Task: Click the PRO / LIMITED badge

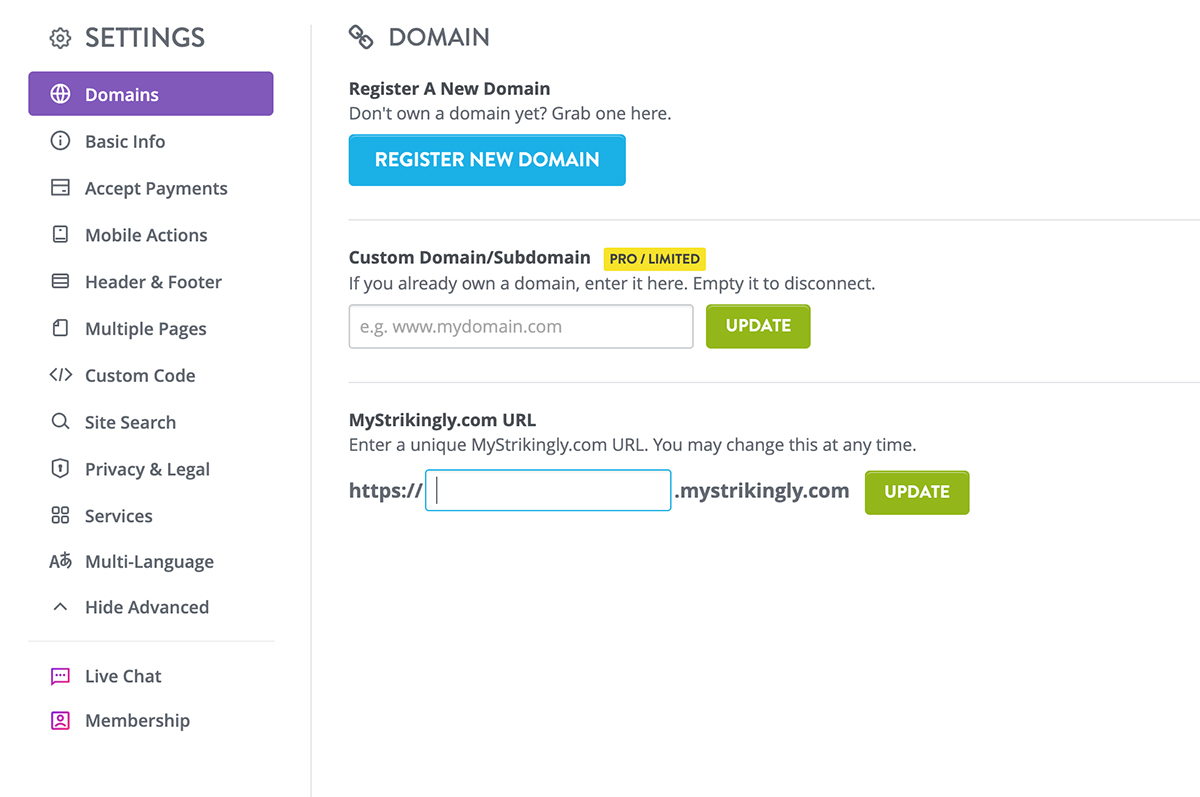Action: (x=654, y=258)
